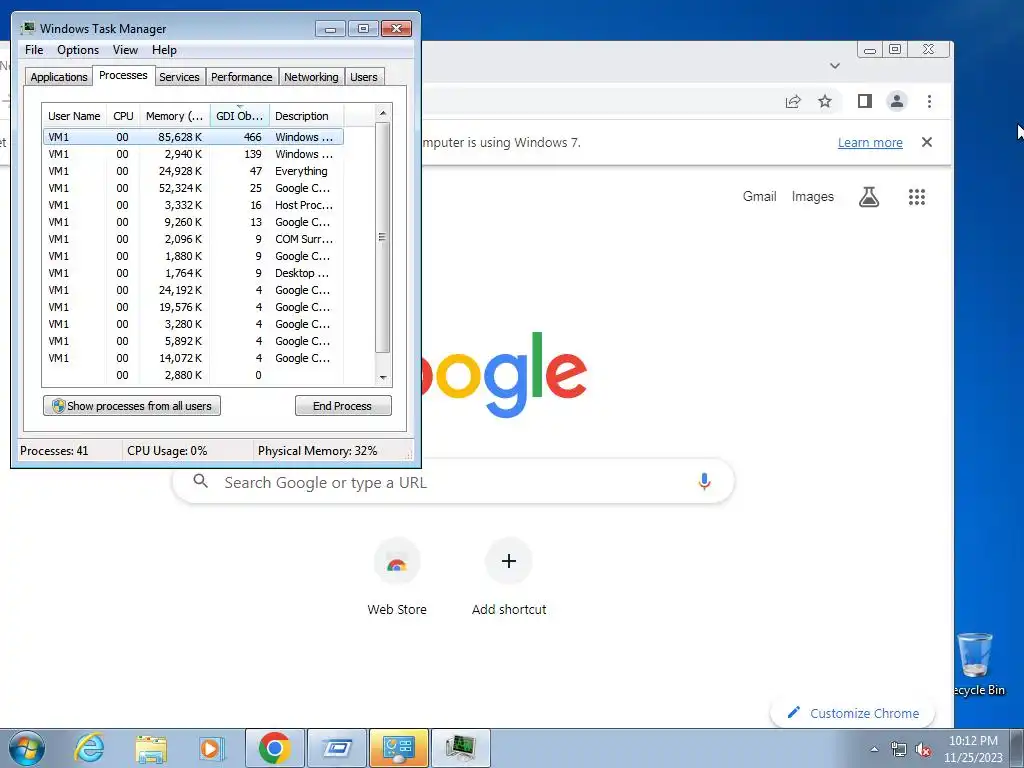Select the Google C... row using 14,072 K
The height and width of the screenshot is (768, 1024).
pos(193,358)
